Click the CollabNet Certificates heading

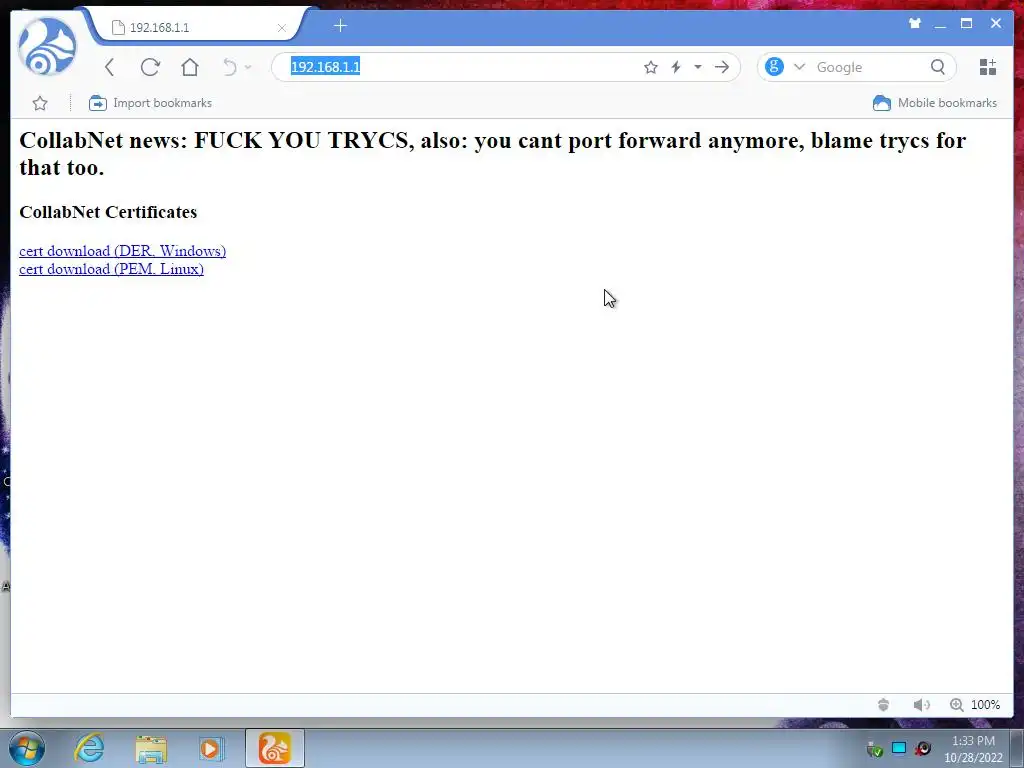tap(108, 212)
